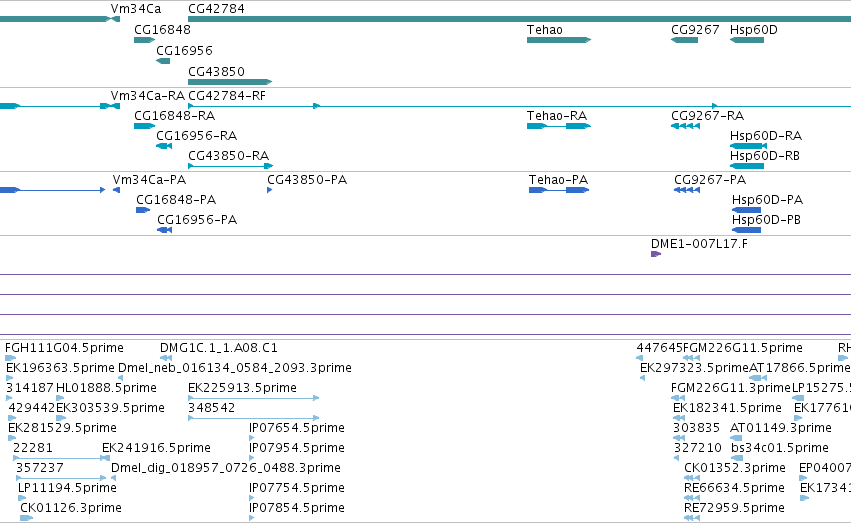
Task: Click the 348542 EST label
Action: (x=212, y=408)
